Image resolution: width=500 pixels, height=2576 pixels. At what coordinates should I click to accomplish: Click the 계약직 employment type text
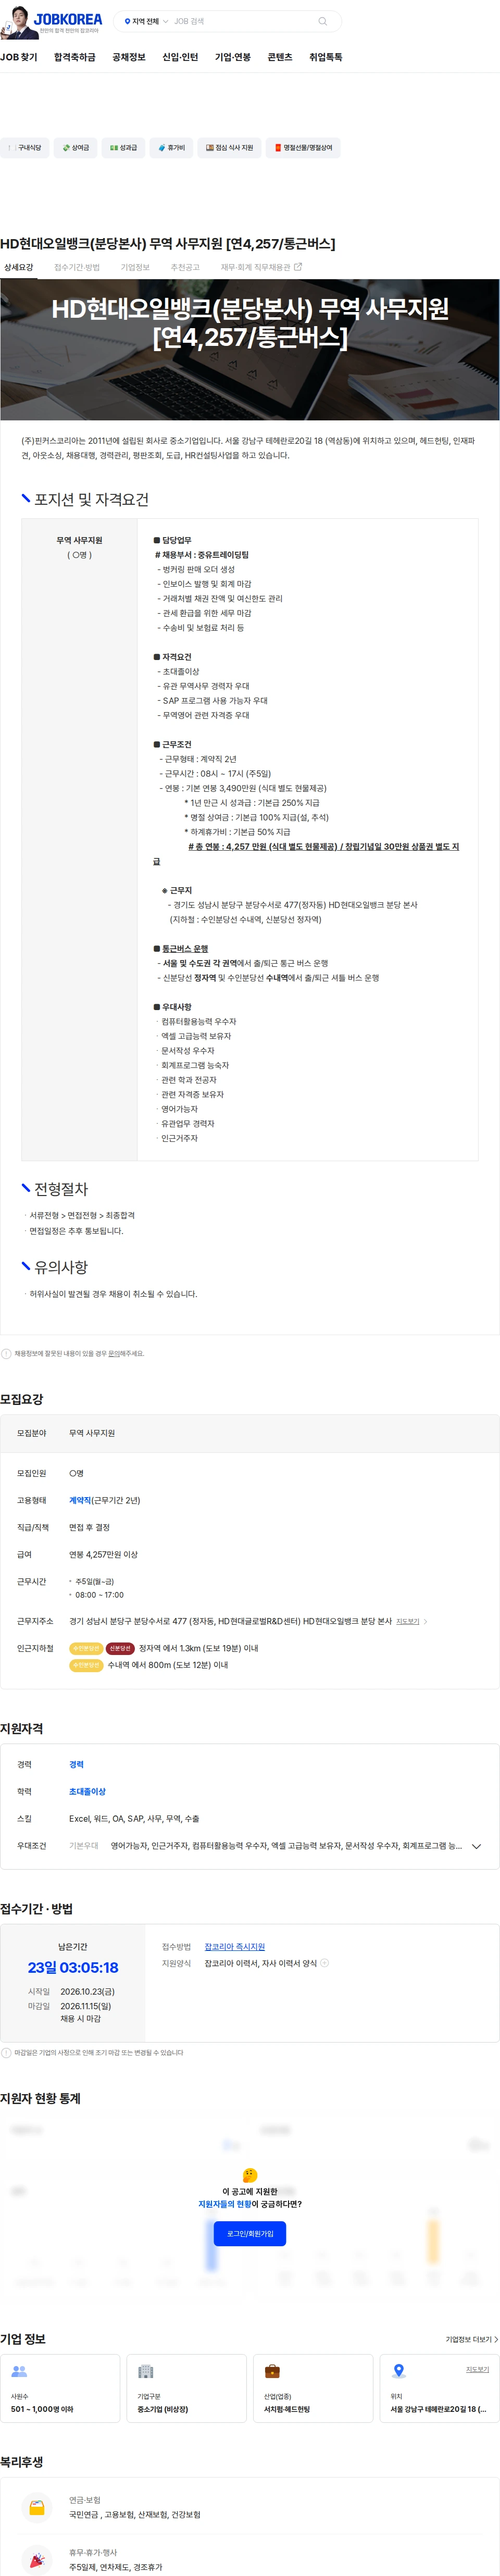[80, 1500]
